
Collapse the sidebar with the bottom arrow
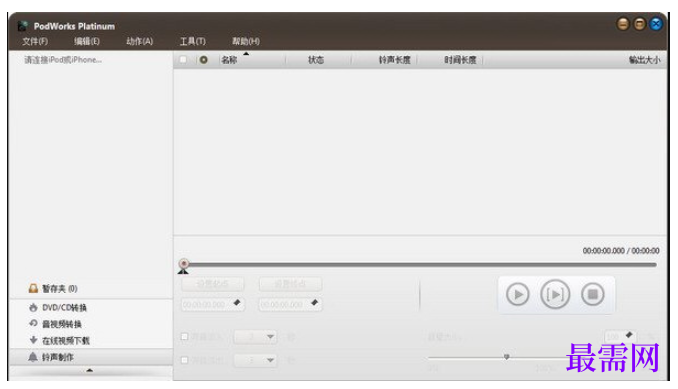(90, 370)
